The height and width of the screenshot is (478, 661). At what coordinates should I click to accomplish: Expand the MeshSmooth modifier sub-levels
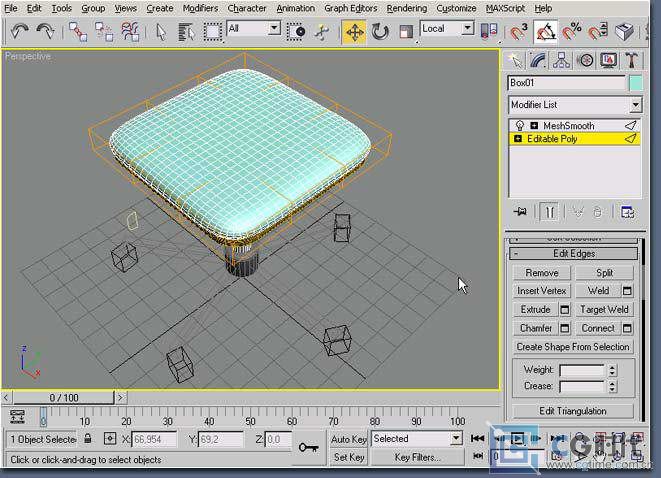pos(534,126)
